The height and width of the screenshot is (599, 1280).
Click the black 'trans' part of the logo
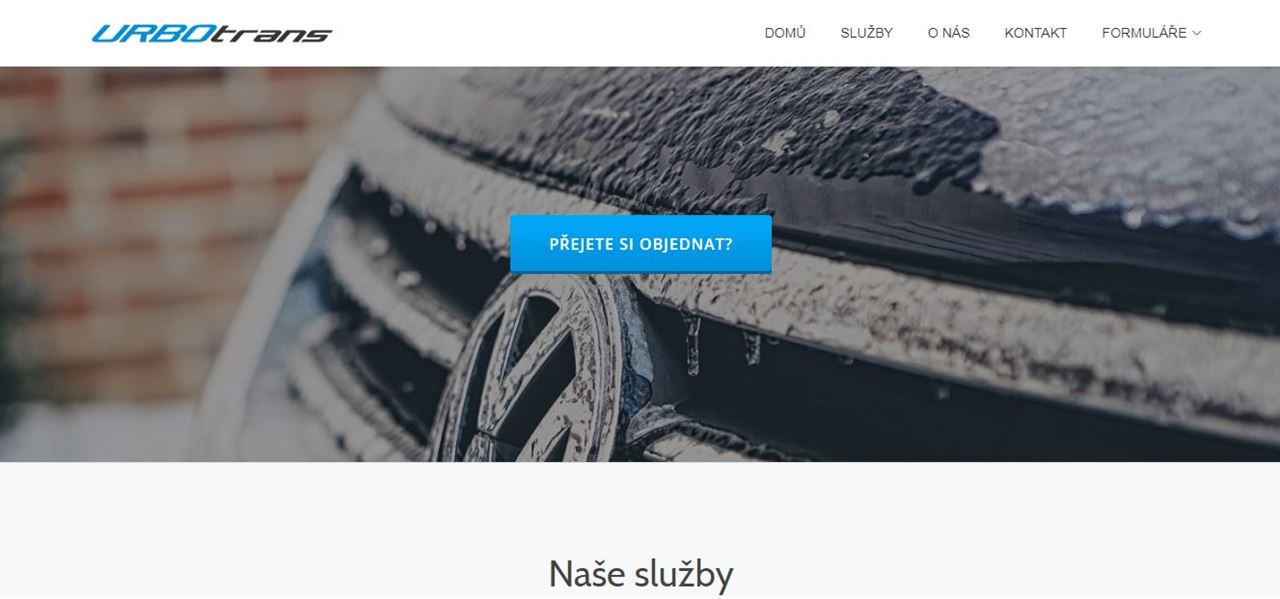(272, 34)
